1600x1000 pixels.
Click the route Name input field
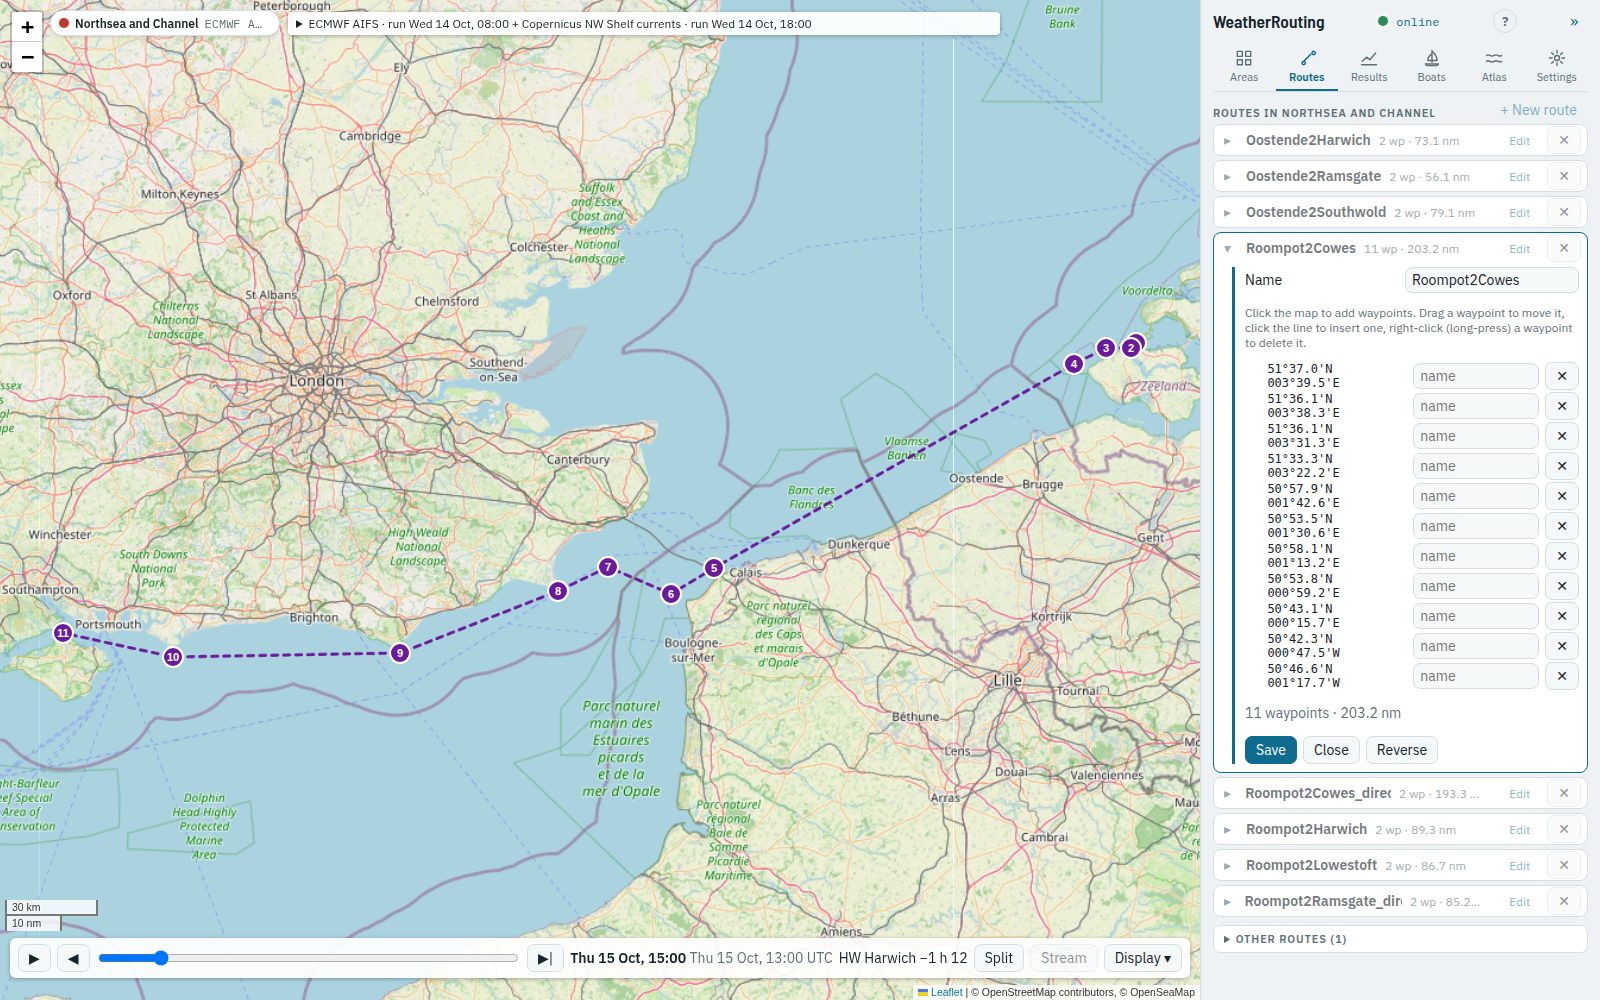[1491, 280]
